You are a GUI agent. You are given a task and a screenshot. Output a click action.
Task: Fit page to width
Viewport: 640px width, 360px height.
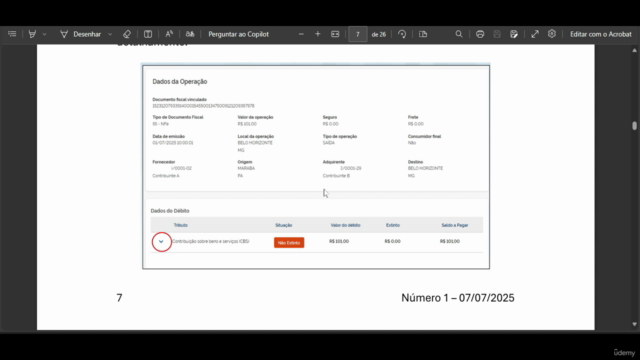(x=335, y=34)
